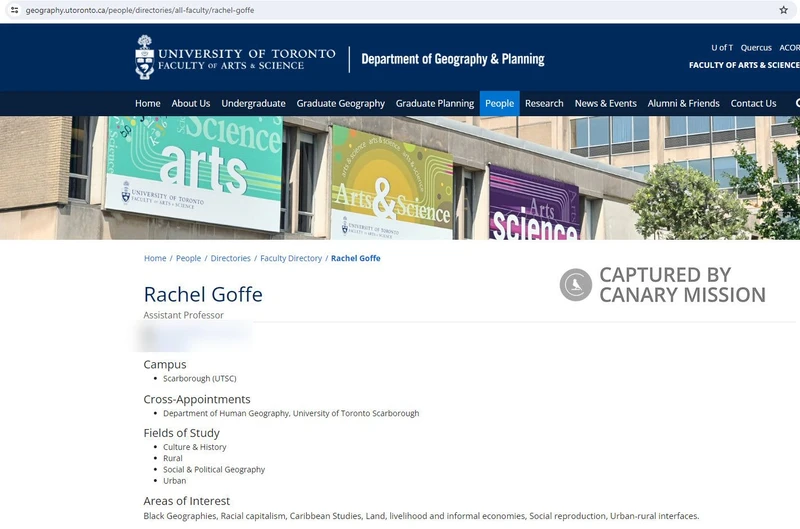Click the bookmark star icon in address bar
The width and height of the screenshot is (800, 529).
click(783, 10)
